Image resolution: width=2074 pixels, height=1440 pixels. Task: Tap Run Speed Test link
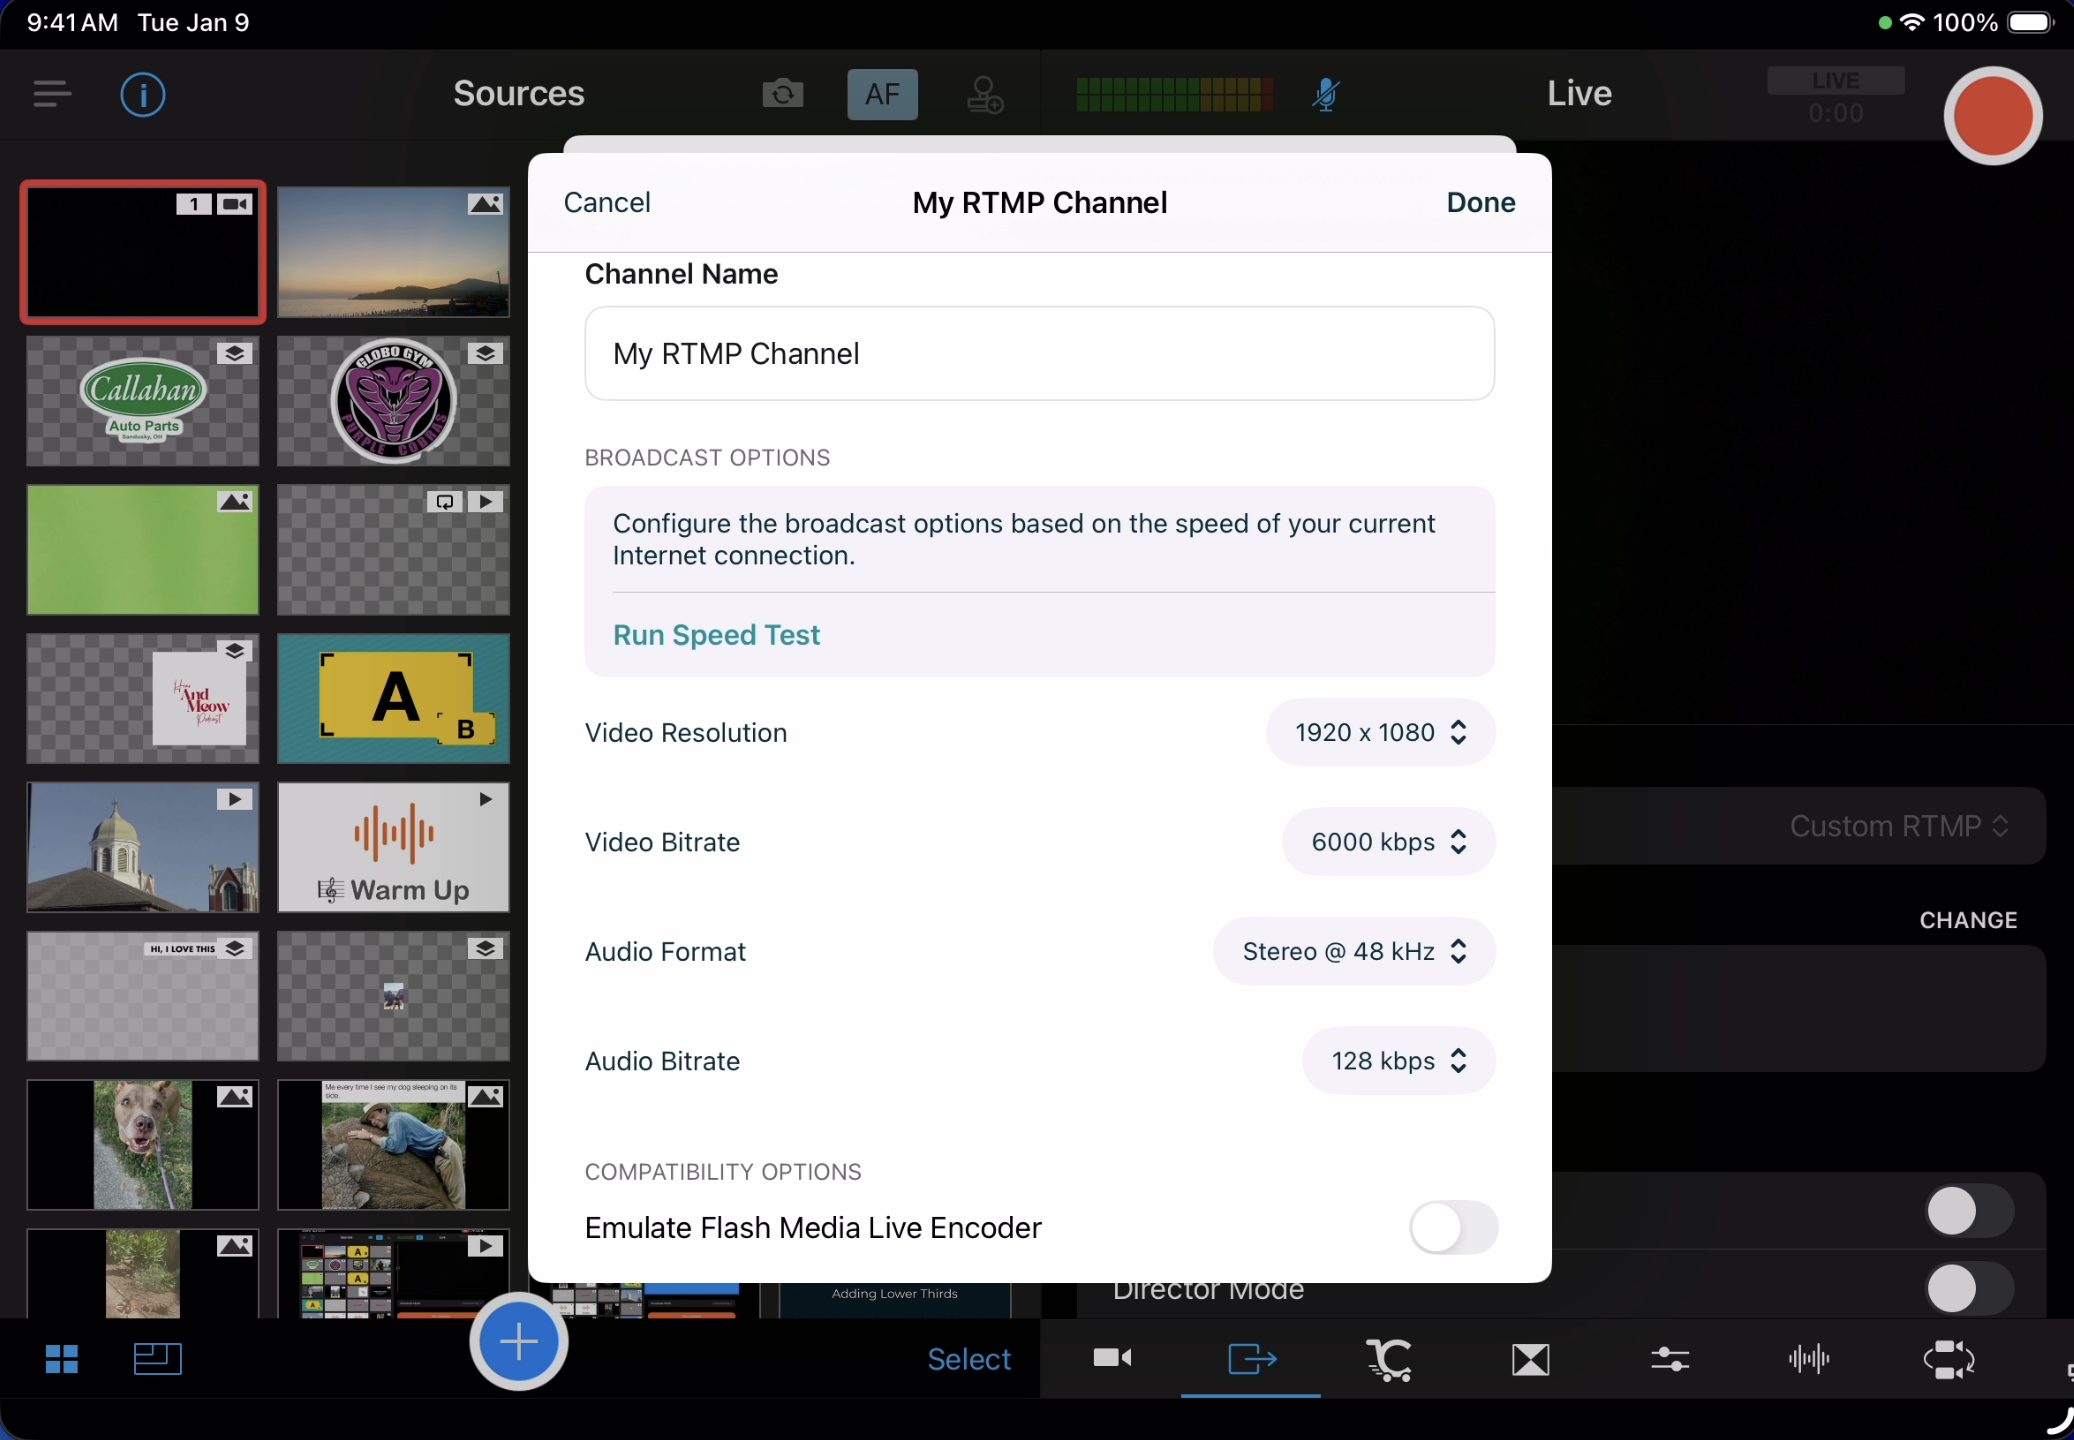(x=716, y=636)
